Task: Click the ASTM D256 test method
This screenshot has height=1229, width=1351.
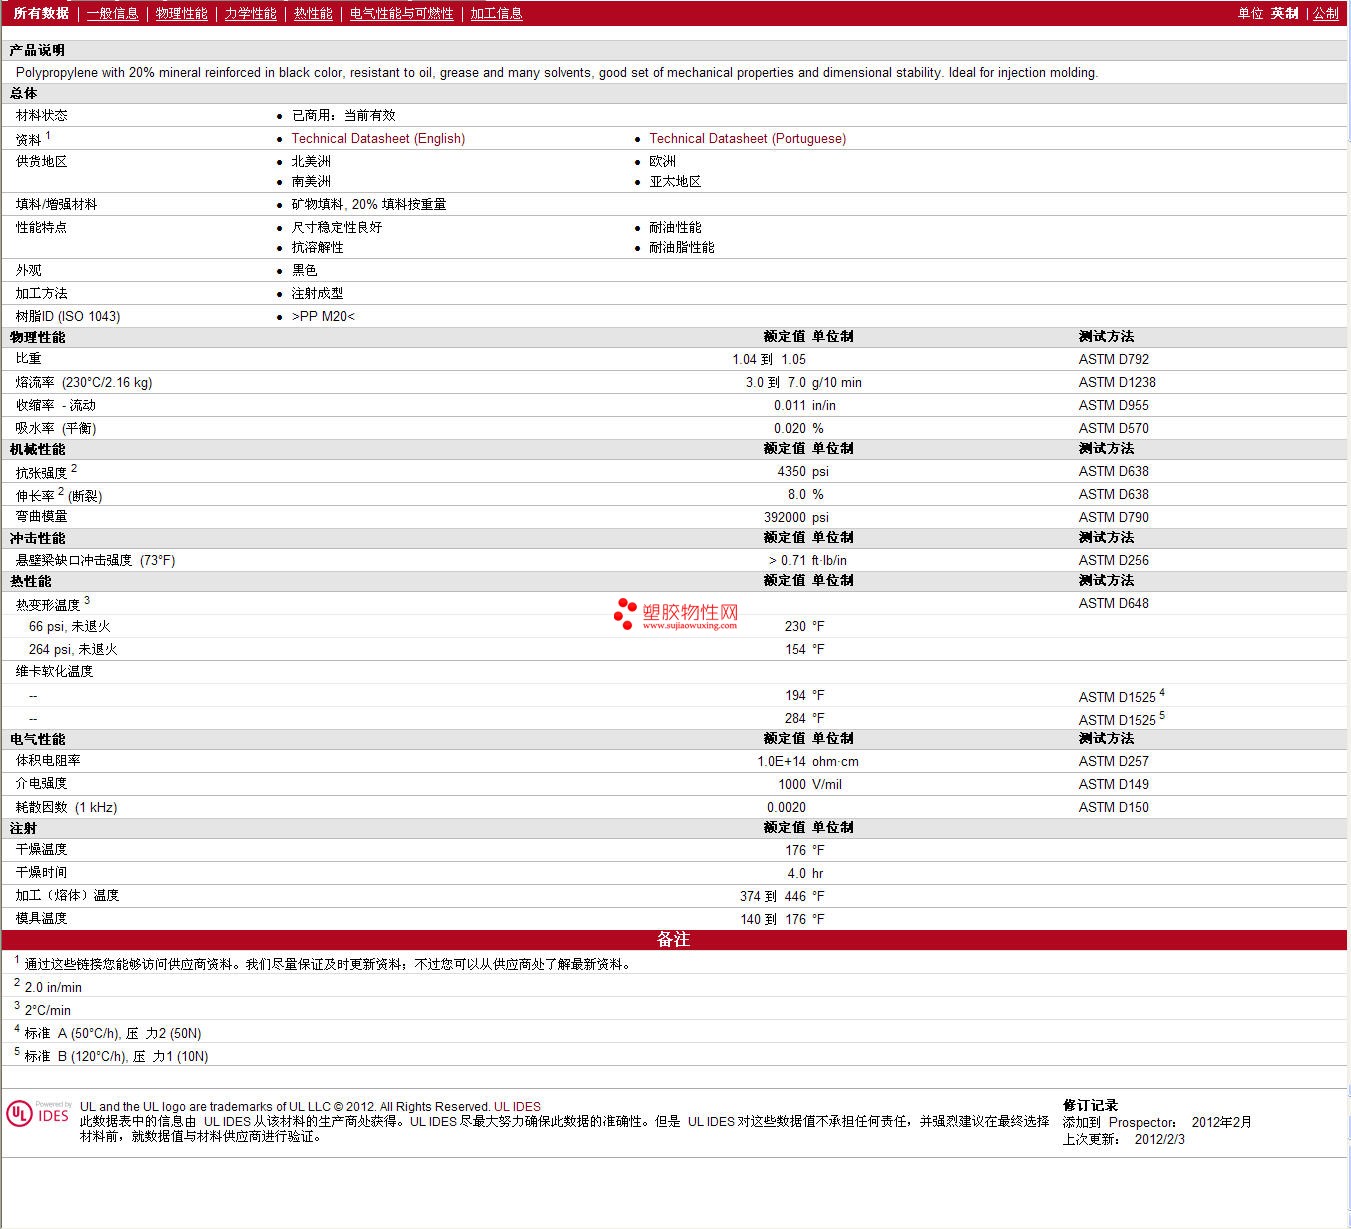Action: pos(1114,560)
